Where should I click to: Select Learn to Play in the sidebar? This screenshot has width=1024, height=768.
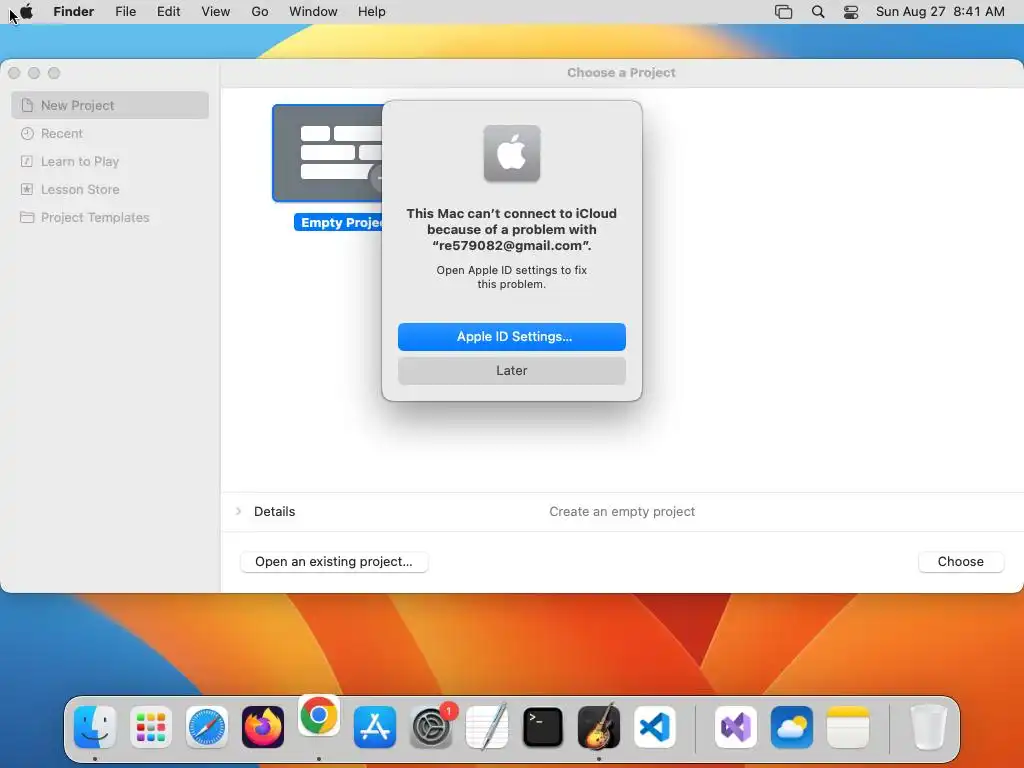pos(110,161)
